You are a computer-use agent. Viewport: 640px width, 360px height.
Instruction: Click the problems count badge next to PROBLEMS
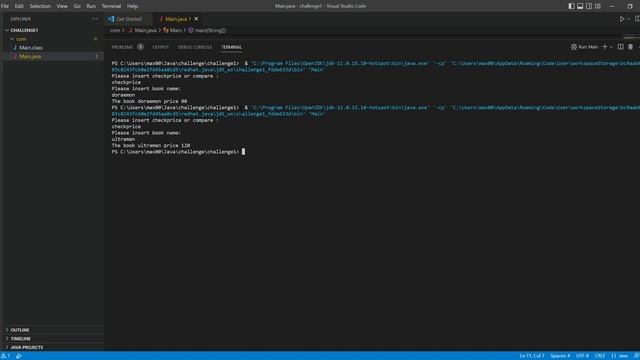[x=140, y=47]
